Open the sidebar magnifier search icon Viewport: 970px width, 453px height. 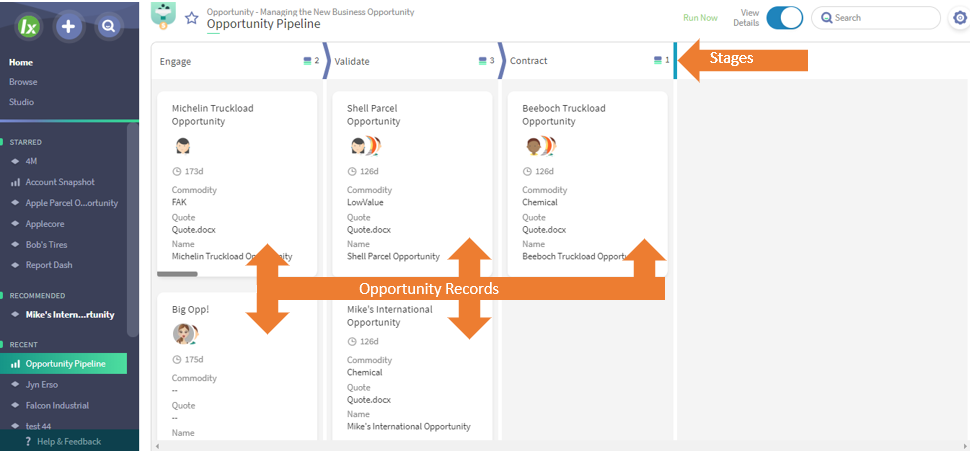tap(109, 26)
